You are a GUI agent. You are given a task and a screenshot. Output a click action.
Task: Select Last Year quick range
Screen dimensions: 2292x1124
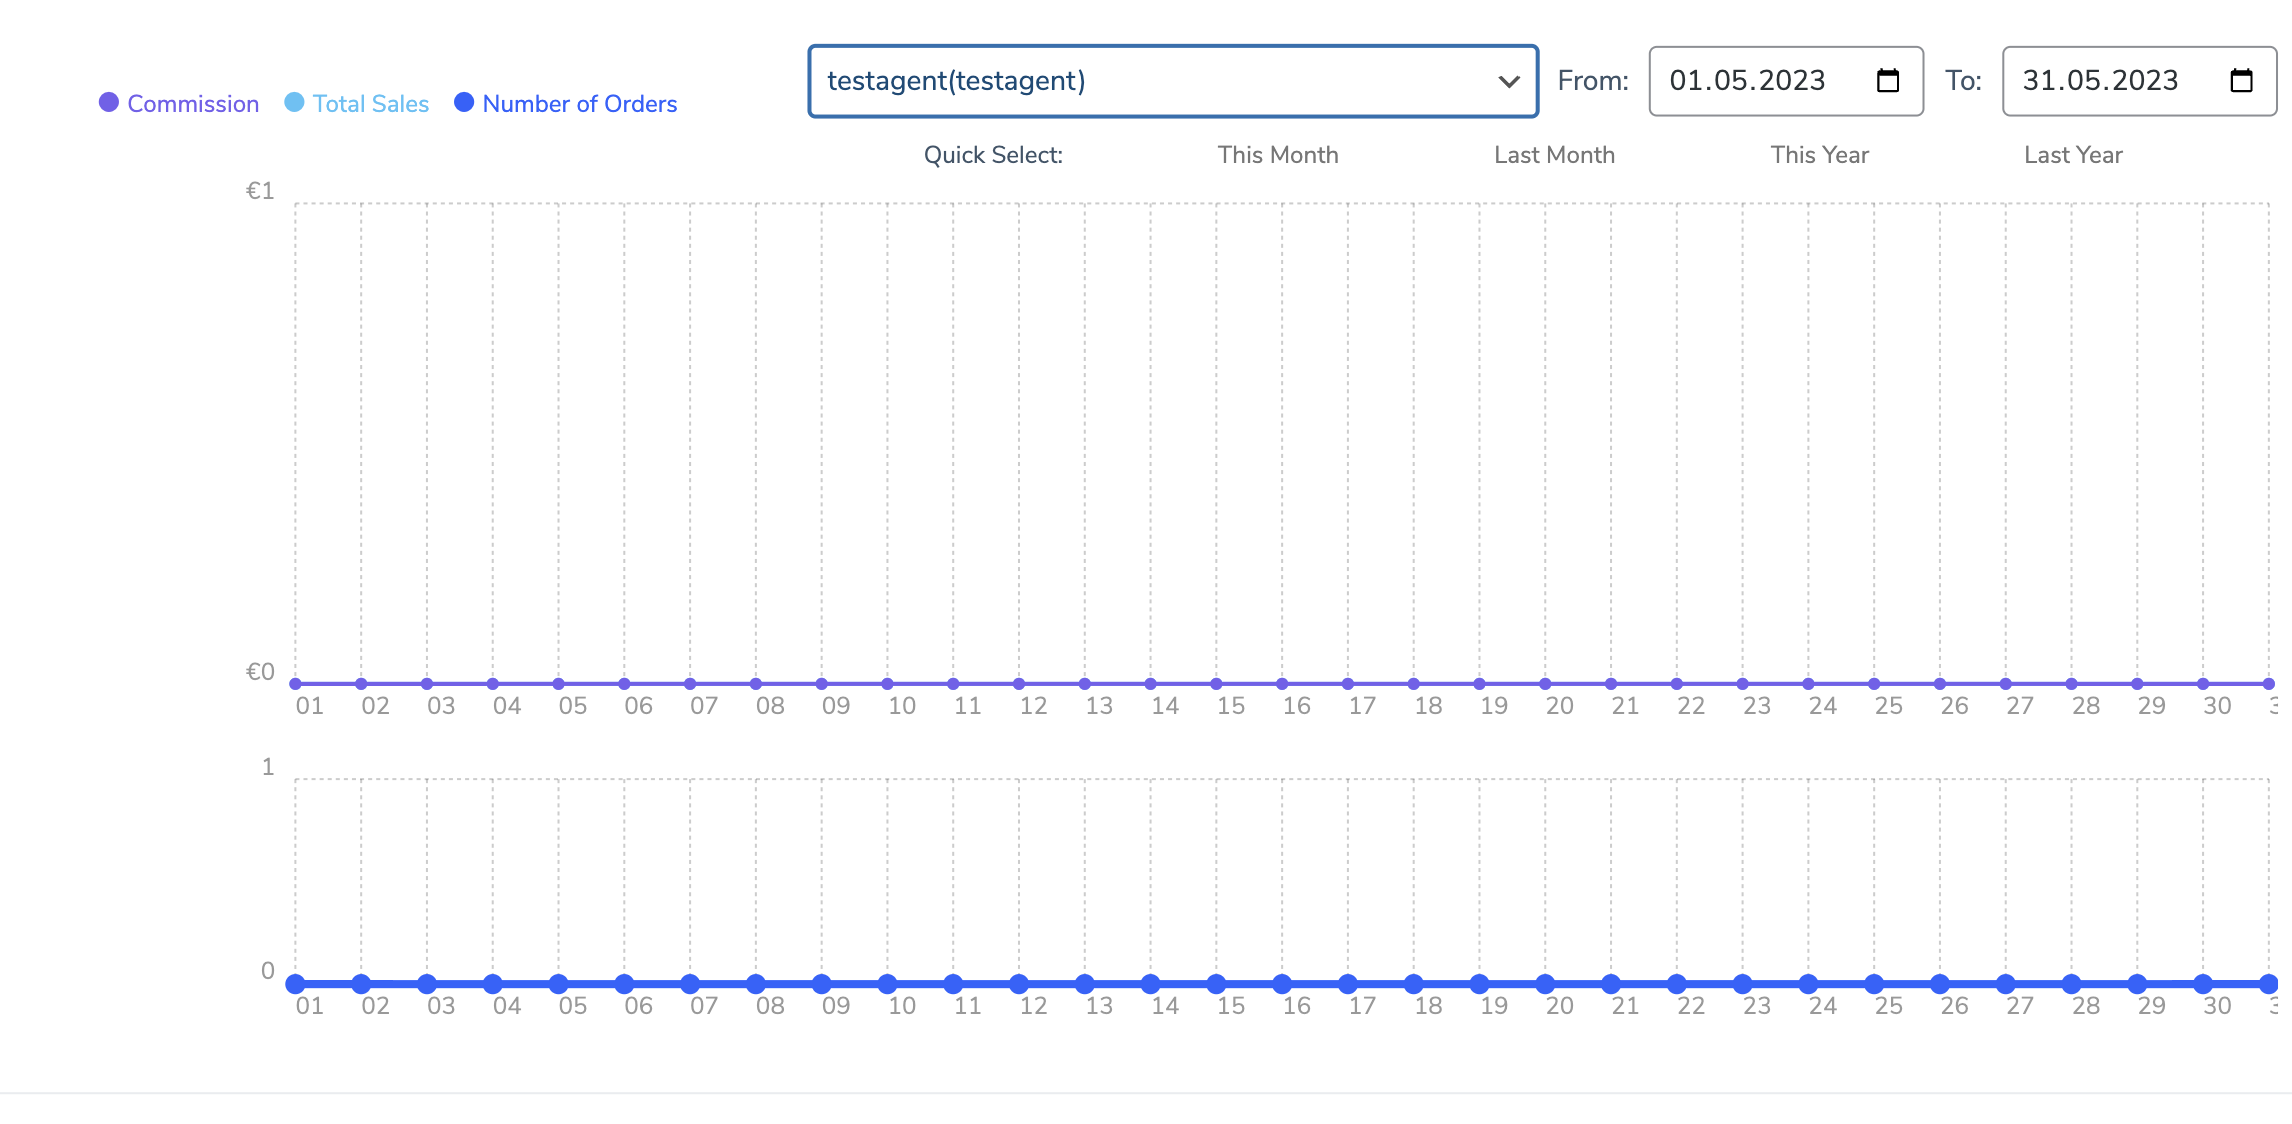(x=2073, y=155)
